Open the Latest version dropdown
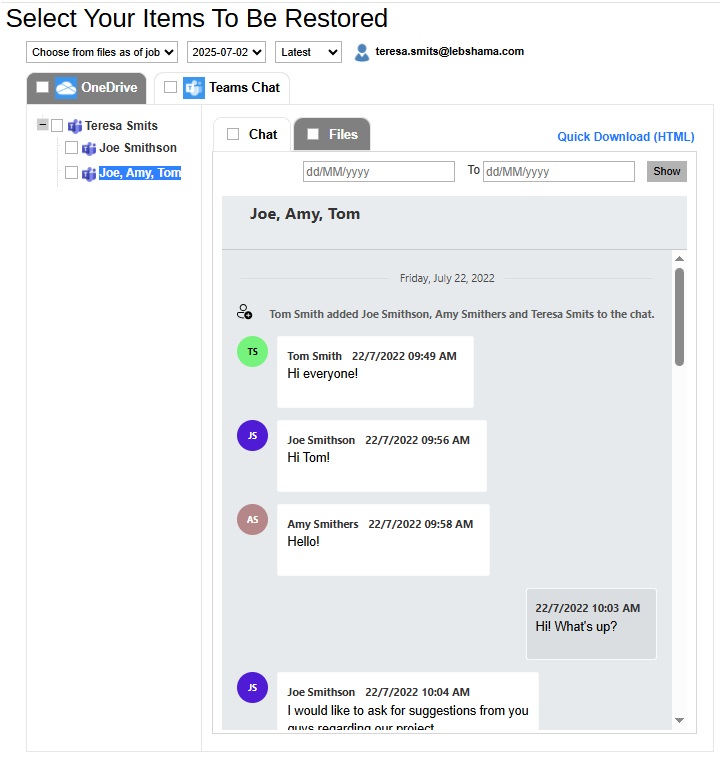This screenshot has width=720, height=760. [x=308, y=52]
